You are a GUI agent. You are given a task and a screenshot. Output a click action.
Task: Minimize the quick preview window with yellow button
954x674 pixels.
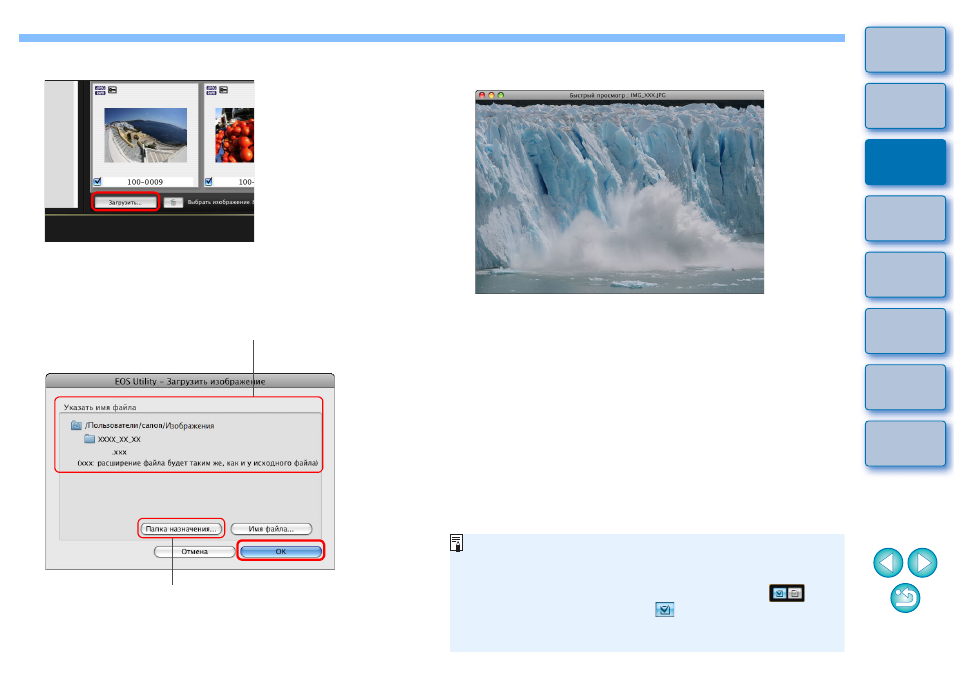(492, 96)
